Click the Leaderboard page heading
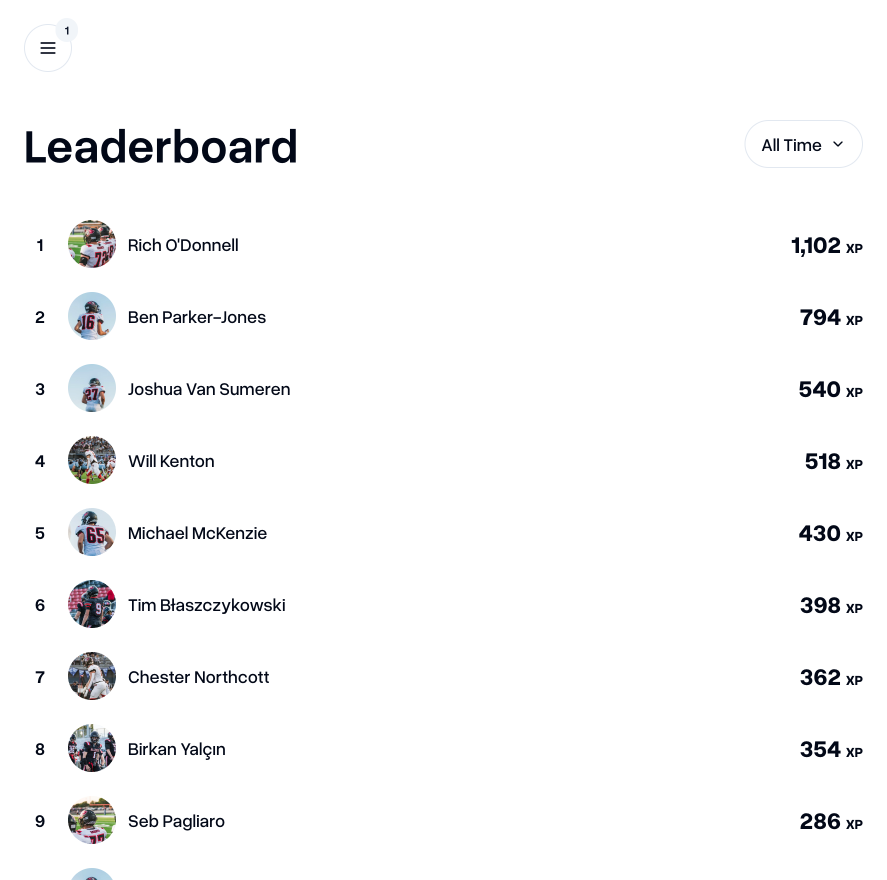 click(160, 147)
